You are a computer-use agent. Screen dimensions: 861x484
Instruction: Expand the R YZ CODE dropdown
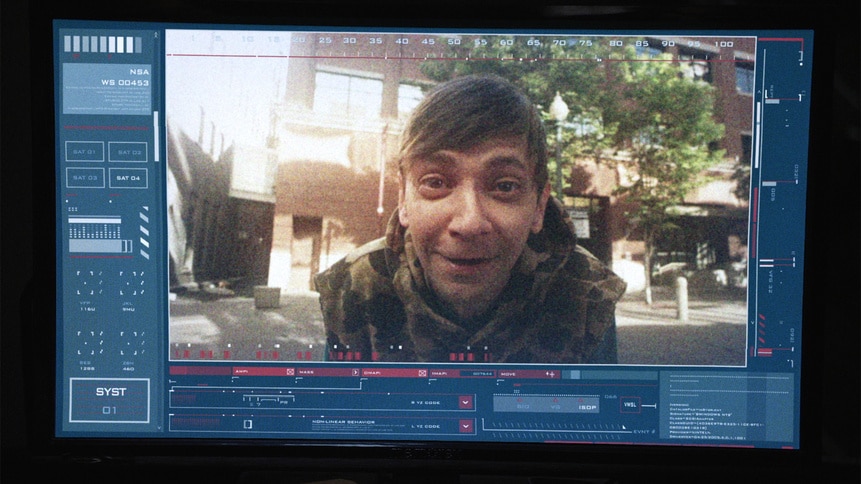coord(466,403)
